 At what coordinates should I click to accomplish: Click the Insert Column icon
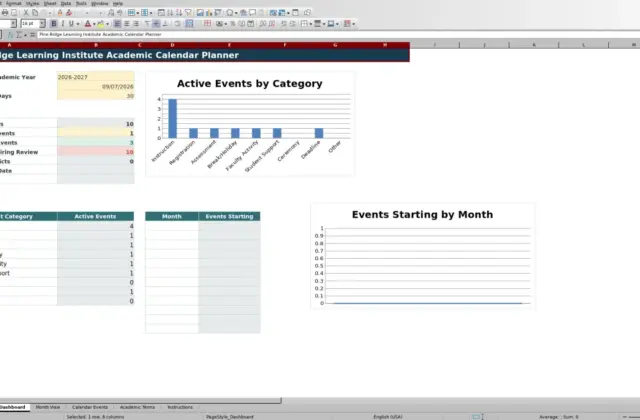point(144,13)
